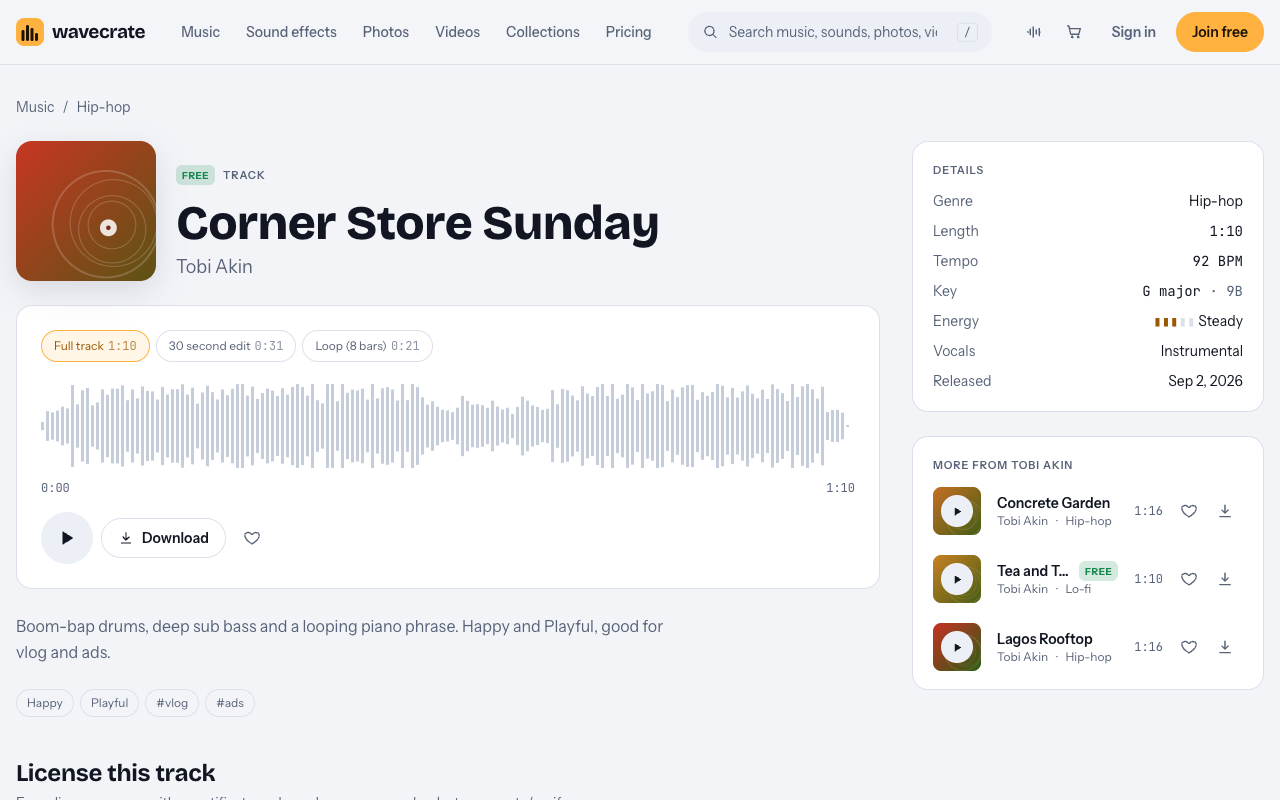Open the Photos menu
The width and height of the screenshot is (1280, 800).
386,32
